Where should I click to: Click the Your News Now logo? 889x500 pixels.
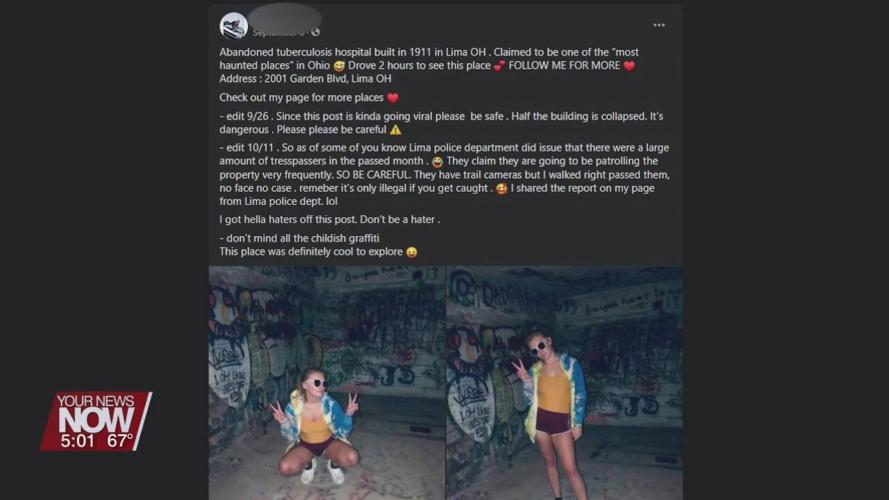pyautogui.click(x=94, y=412)
